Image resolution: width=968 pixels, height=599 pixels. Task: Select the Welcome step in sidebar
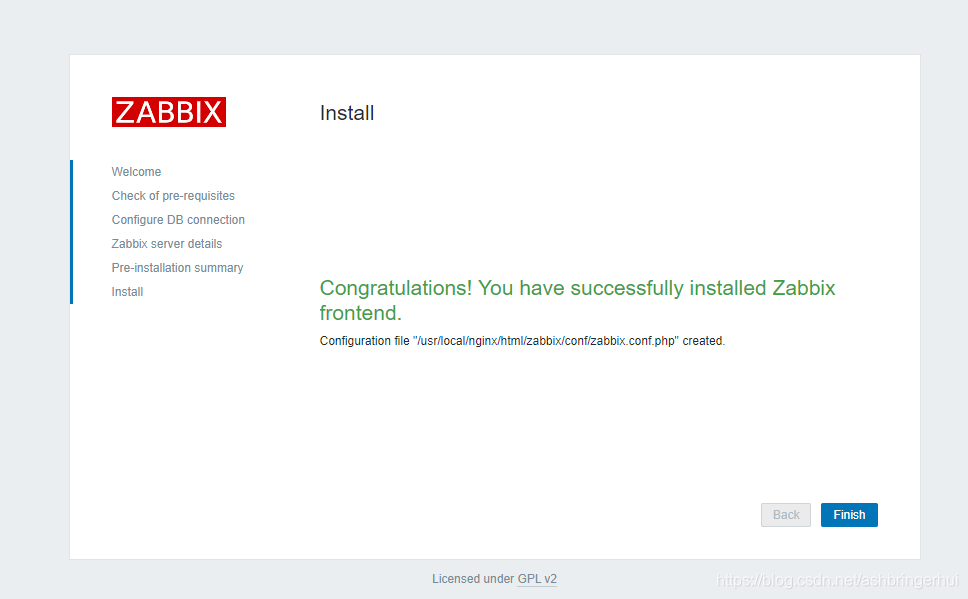click(136, 172)
